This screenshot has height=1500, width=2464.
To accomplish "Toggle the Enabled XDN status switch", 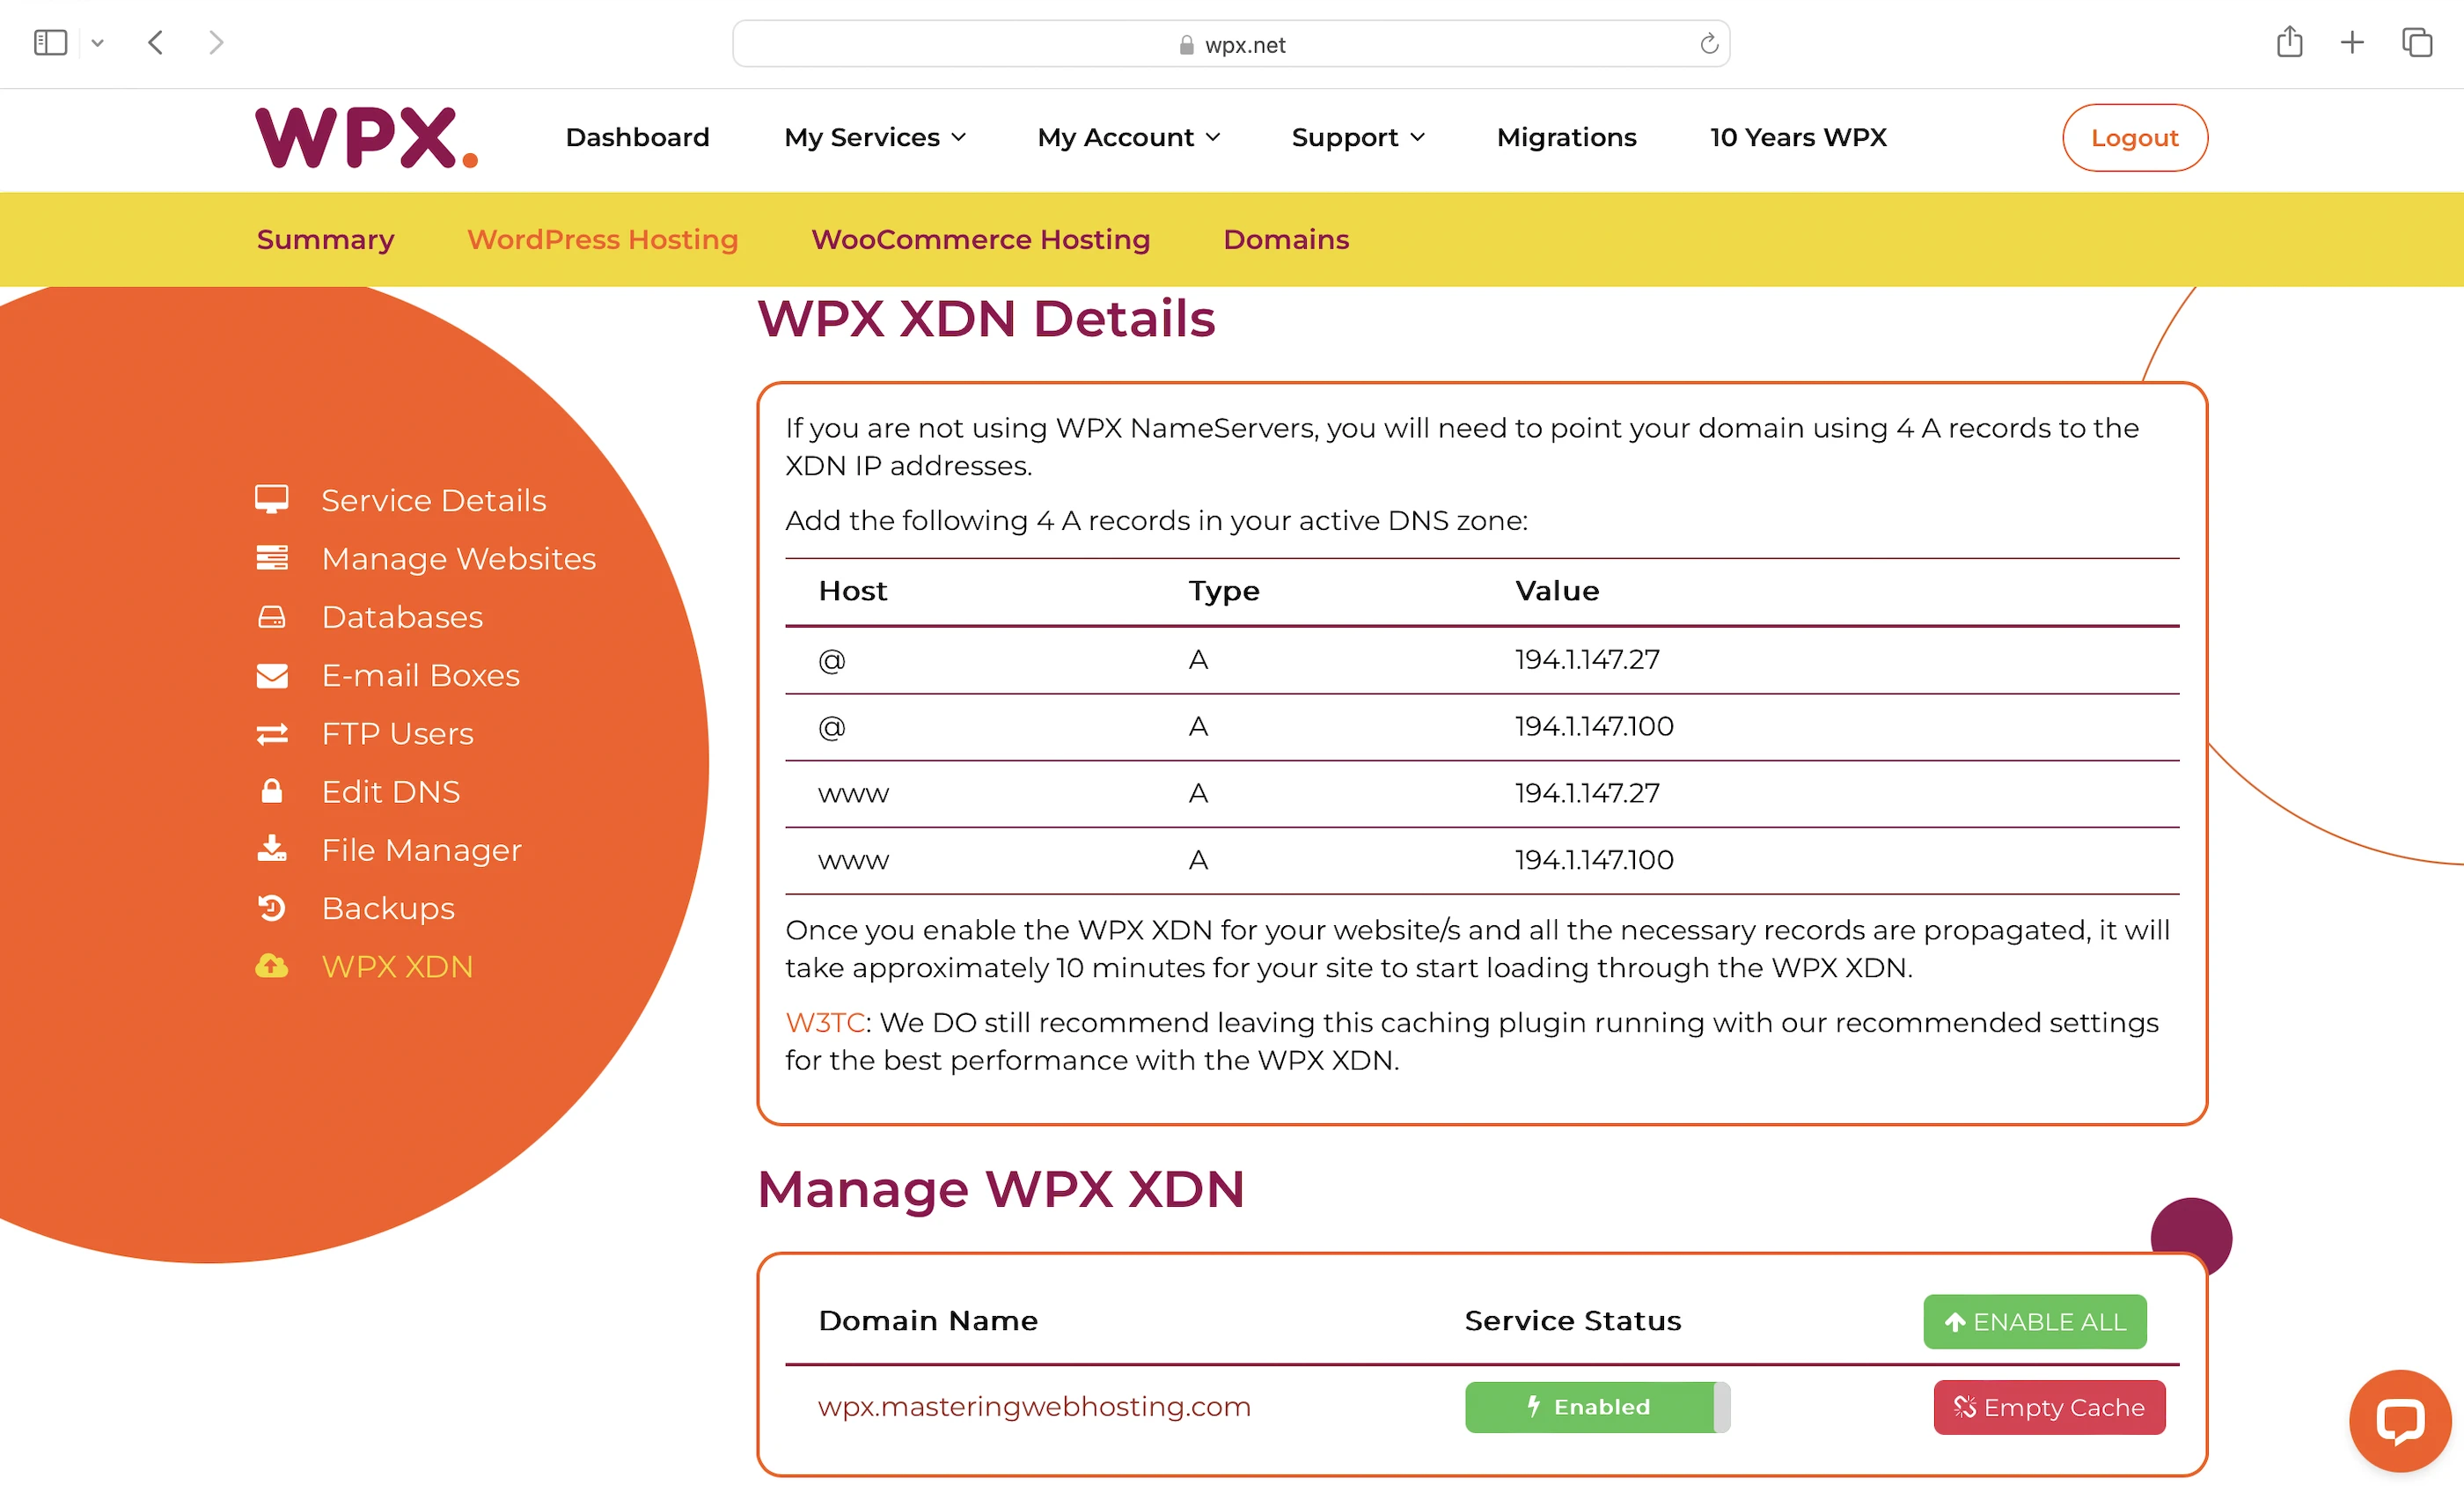I will tap(1596, 1407).
